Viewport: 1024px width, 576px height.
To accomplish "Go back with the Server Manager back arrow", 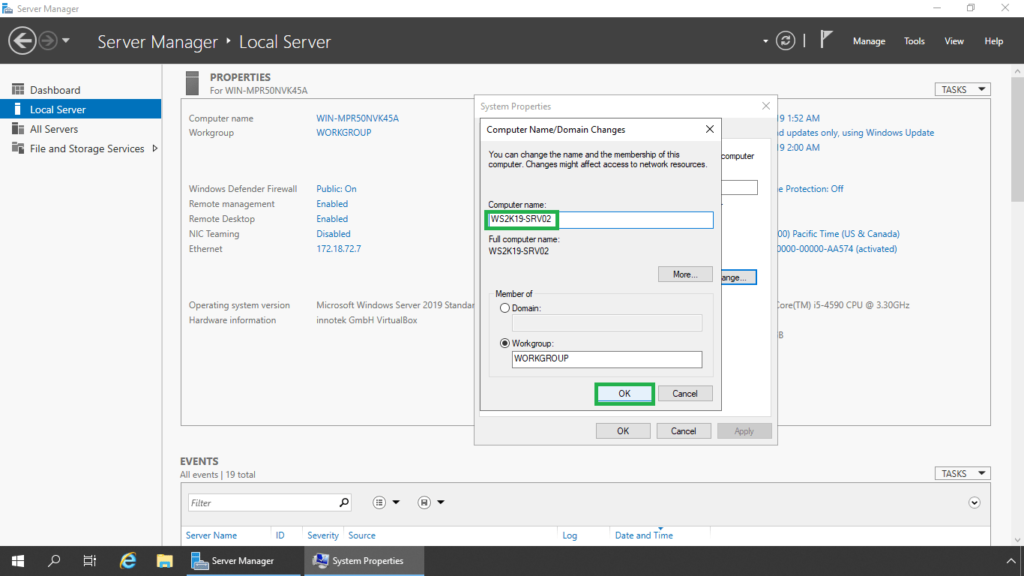I will [x=22, y=40].
